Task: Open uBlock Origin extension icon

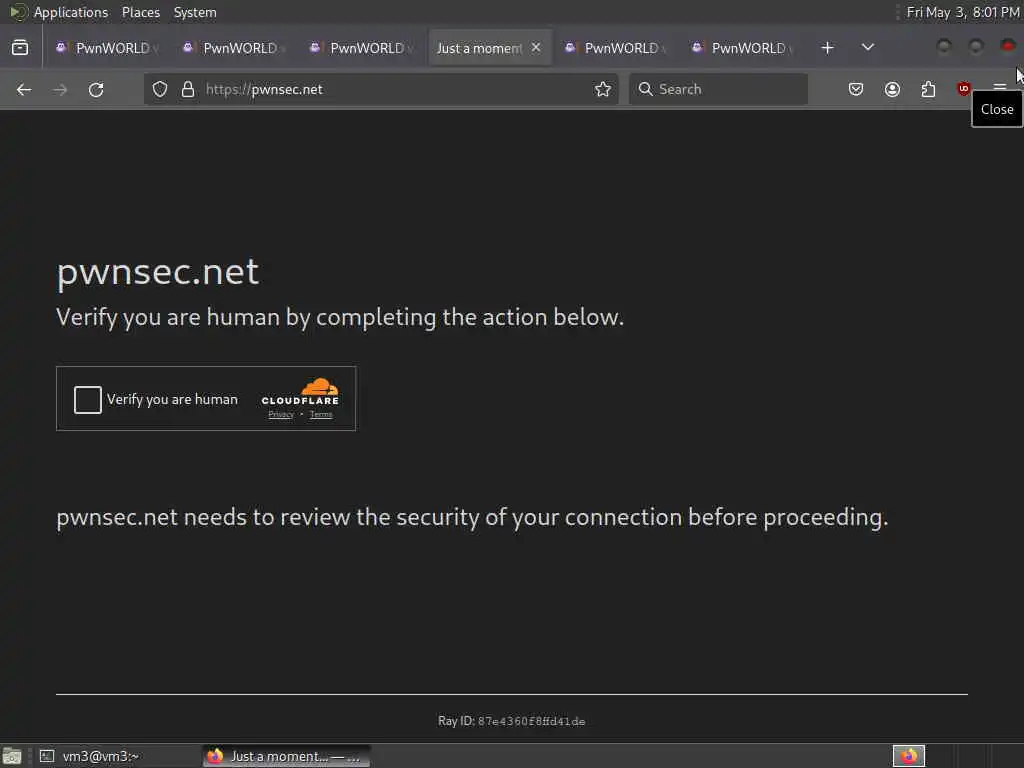Action: pyautogui.click(x=963, y=89)
